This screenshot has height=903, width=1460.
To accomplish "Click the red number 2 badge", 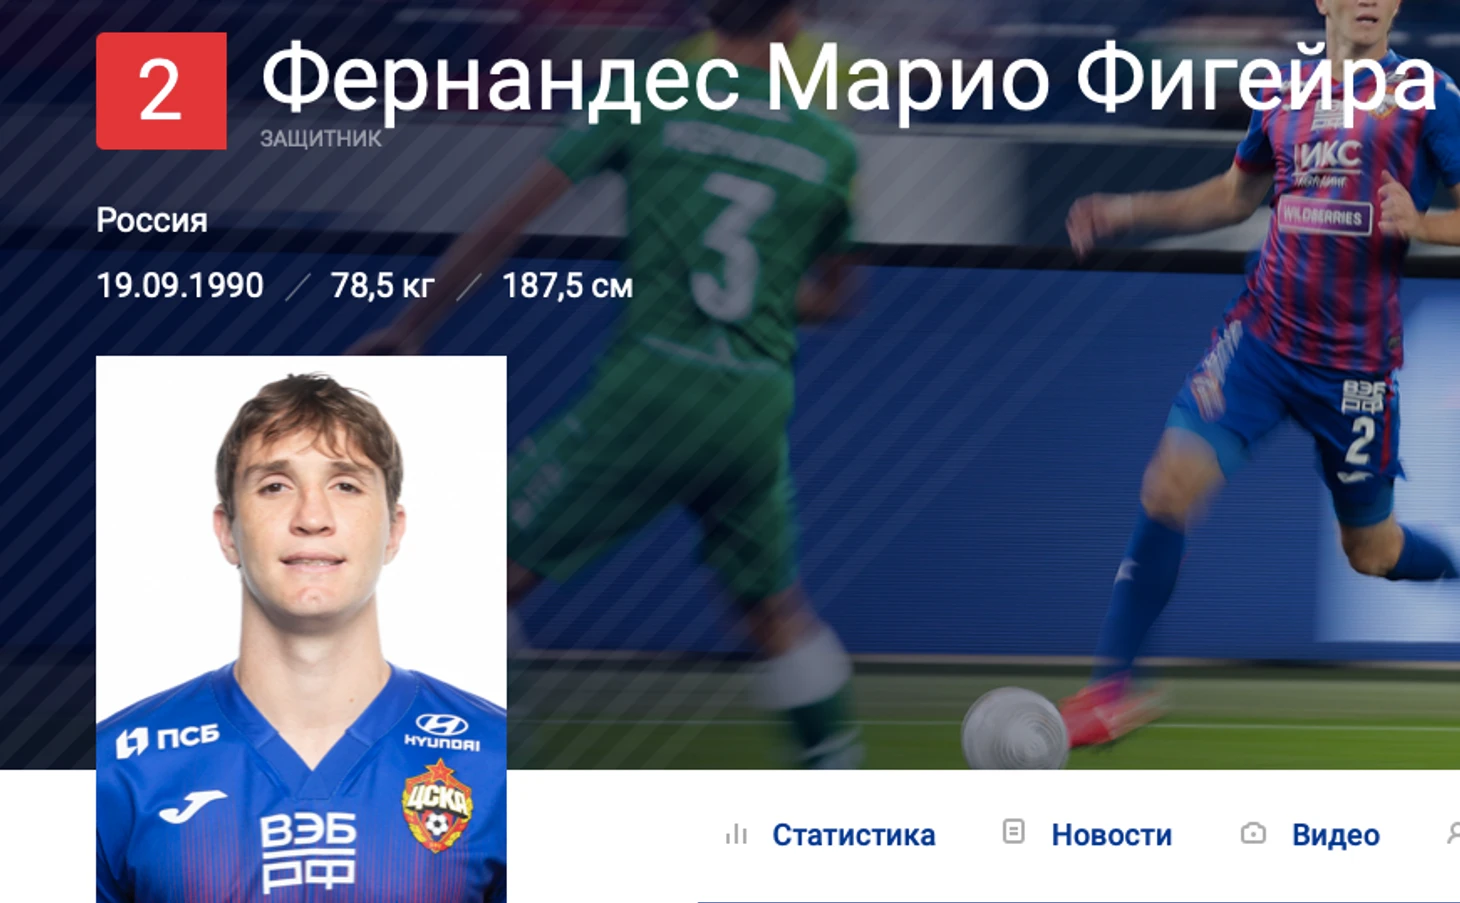I will [x=161, y=91].
